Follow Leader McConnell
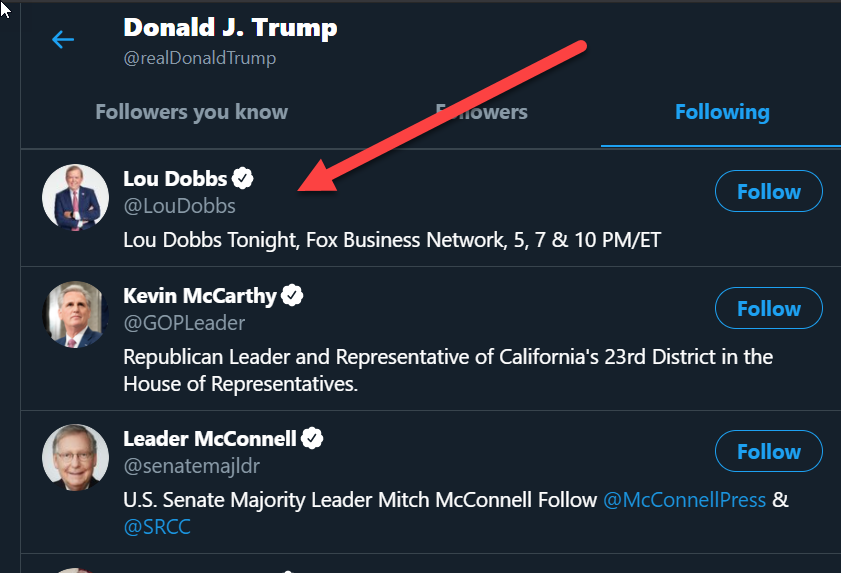841x573 pixels. click(768, 452)
